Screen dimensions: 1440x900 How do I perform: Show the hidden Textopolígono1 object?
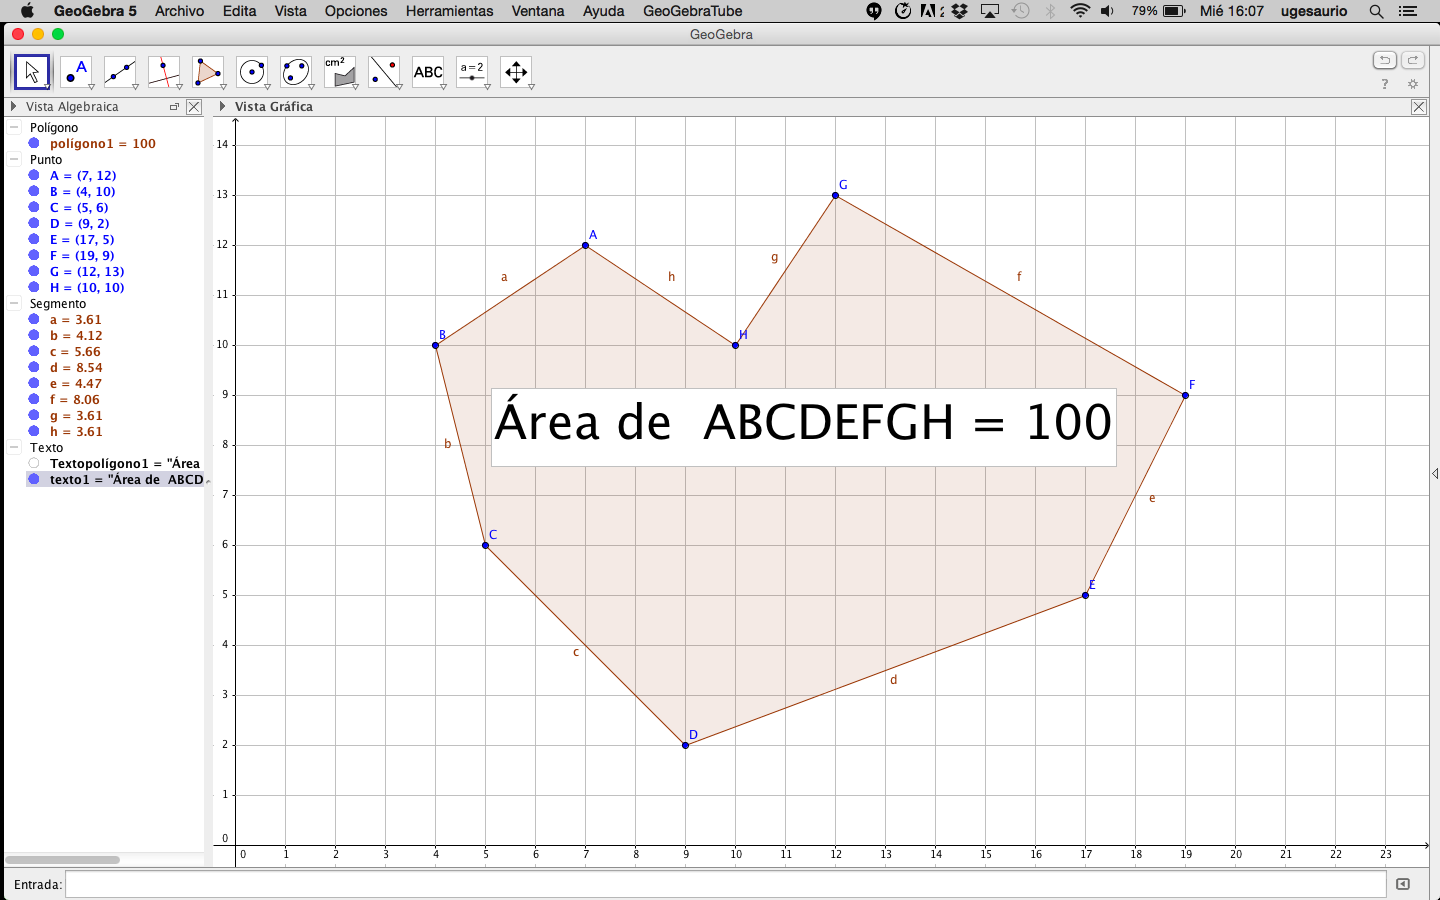[34, 464]
